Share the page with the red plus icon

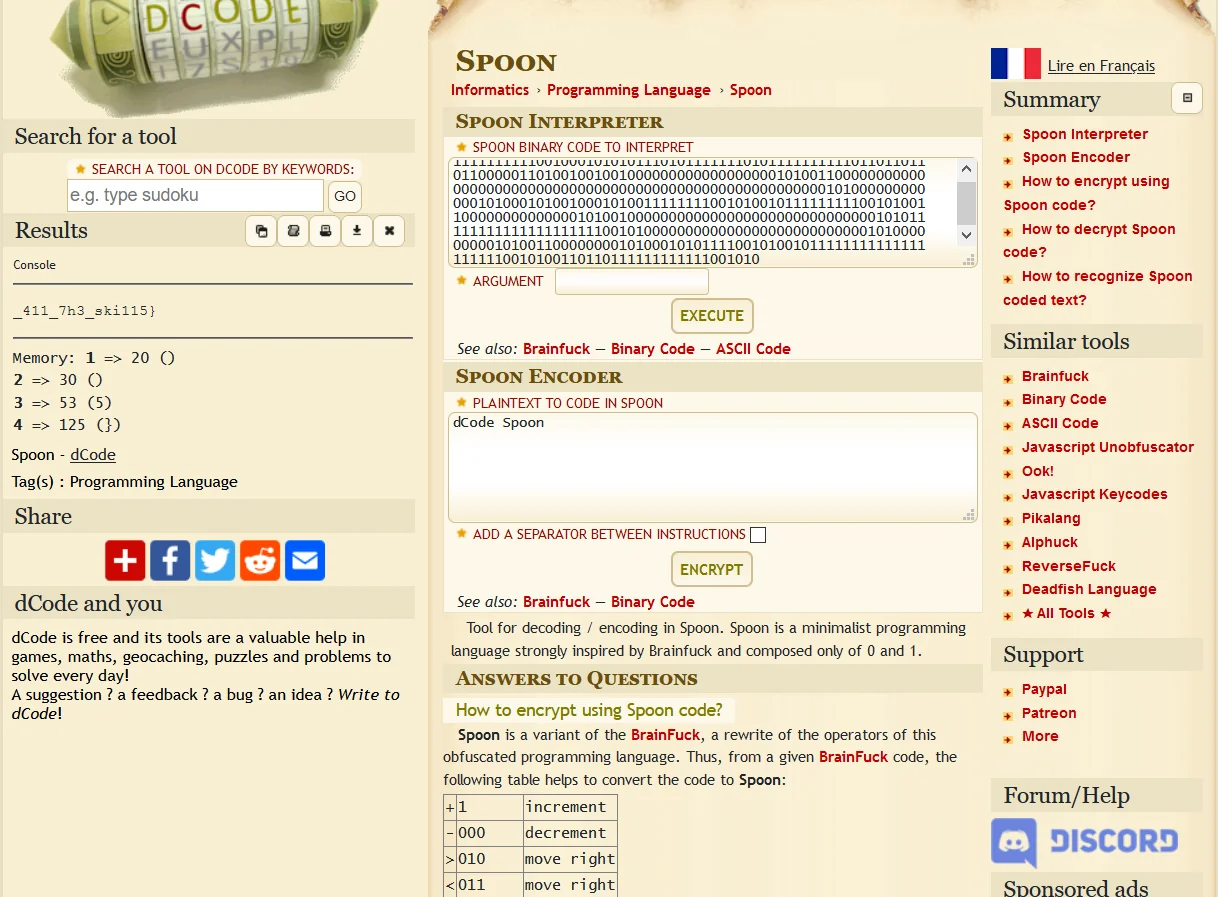pyautogui.click(x=125, y=561)
